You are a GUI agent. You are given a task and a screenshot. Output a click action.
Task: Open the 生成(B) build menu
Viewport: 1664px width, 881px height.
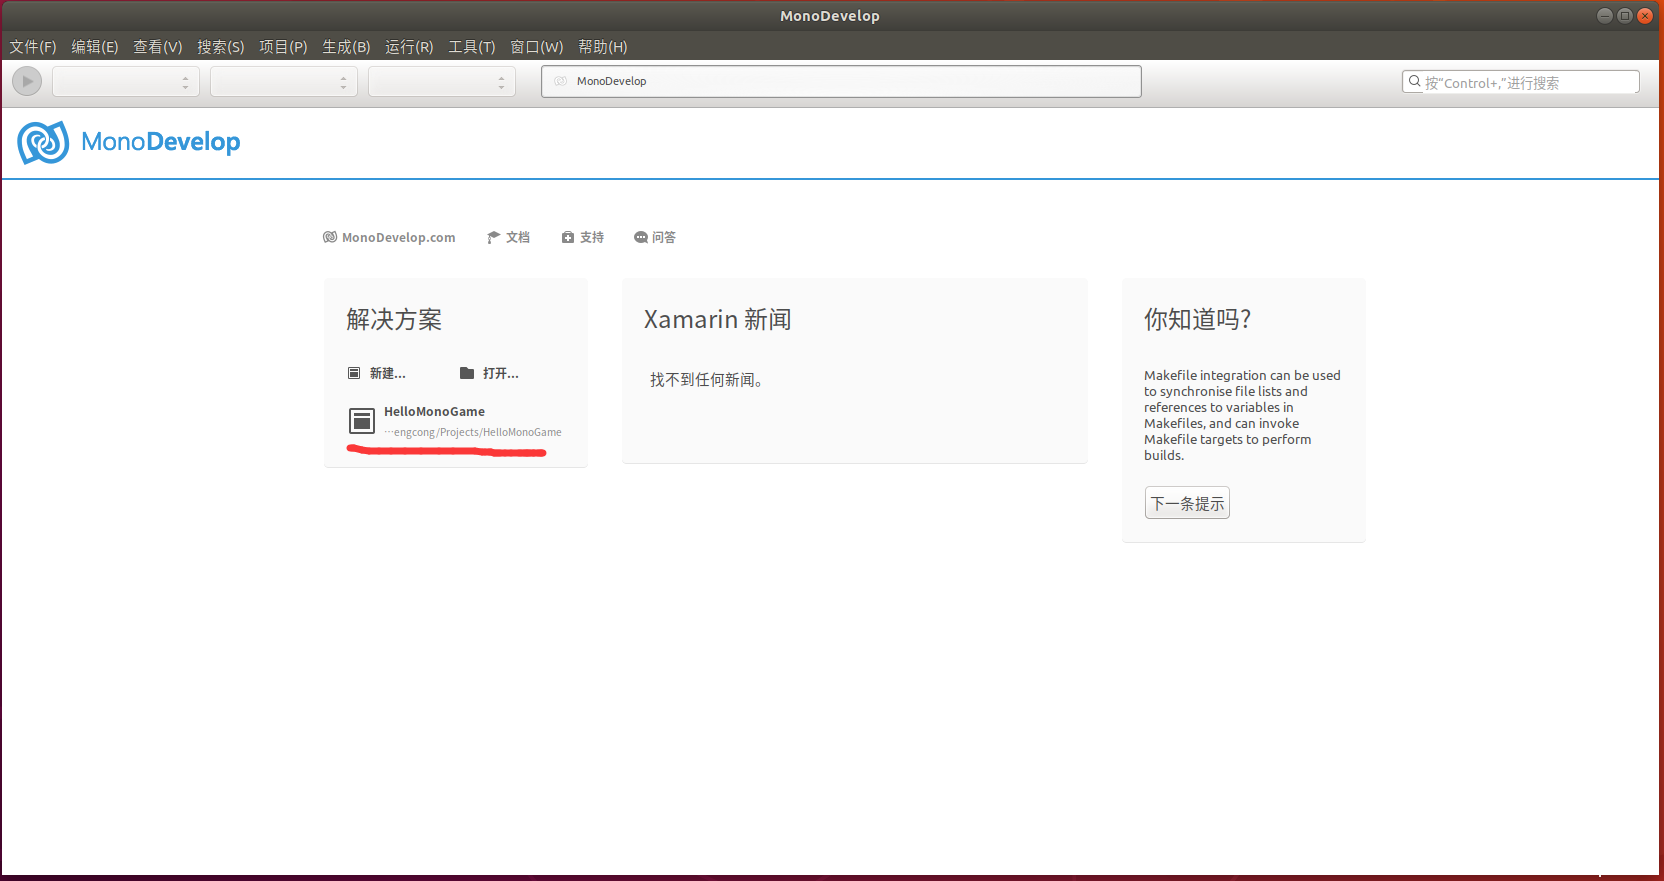point(346,47)
